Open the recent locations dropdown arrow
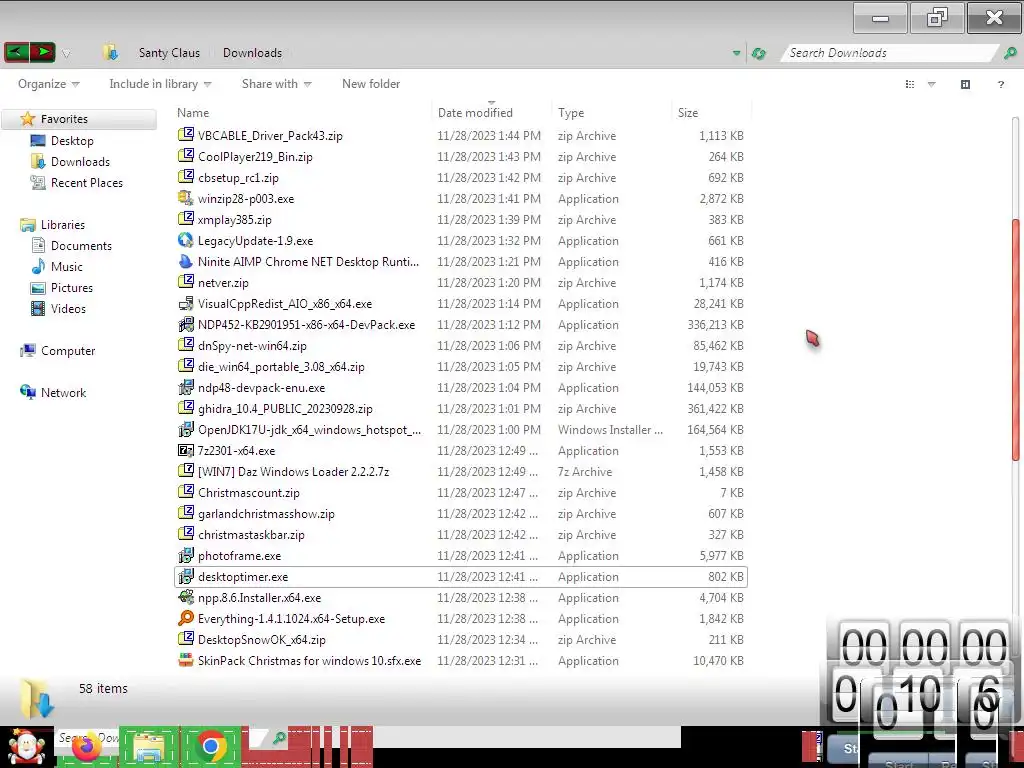Screen dimensions: 1024x768 66,53
